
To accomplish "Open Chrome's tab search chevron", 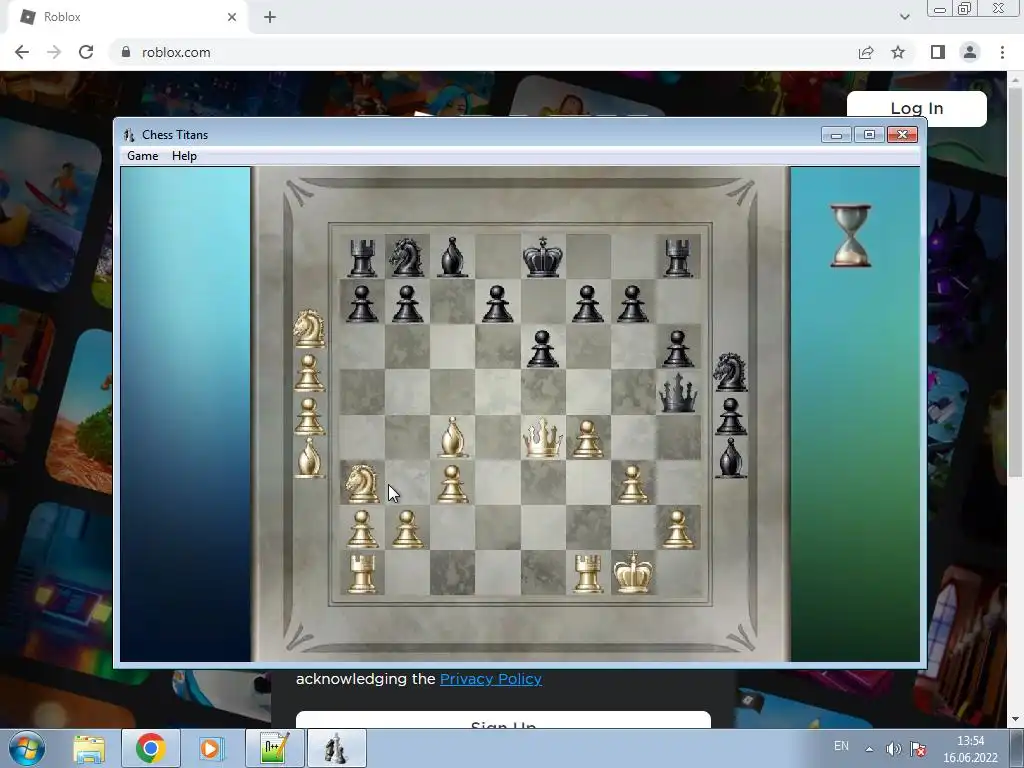I will 904,17.
